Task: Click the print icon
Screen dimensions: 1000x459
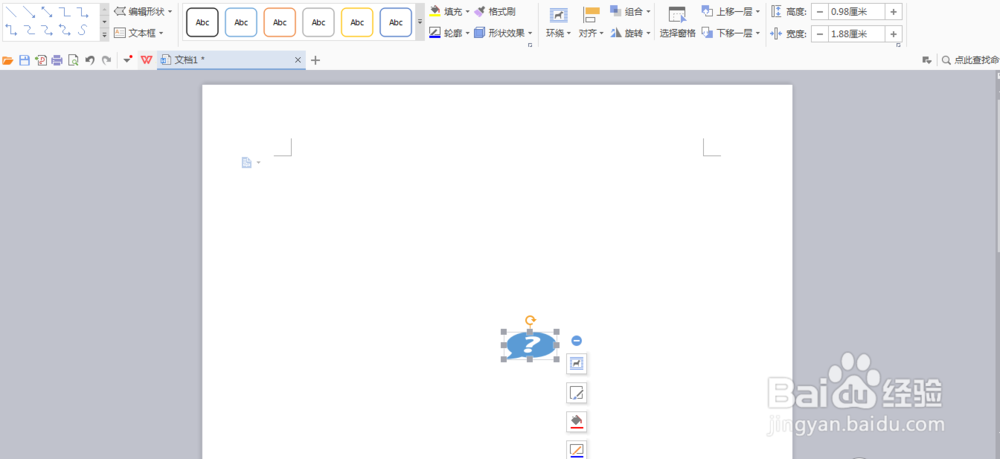Action: click(57, 61)
